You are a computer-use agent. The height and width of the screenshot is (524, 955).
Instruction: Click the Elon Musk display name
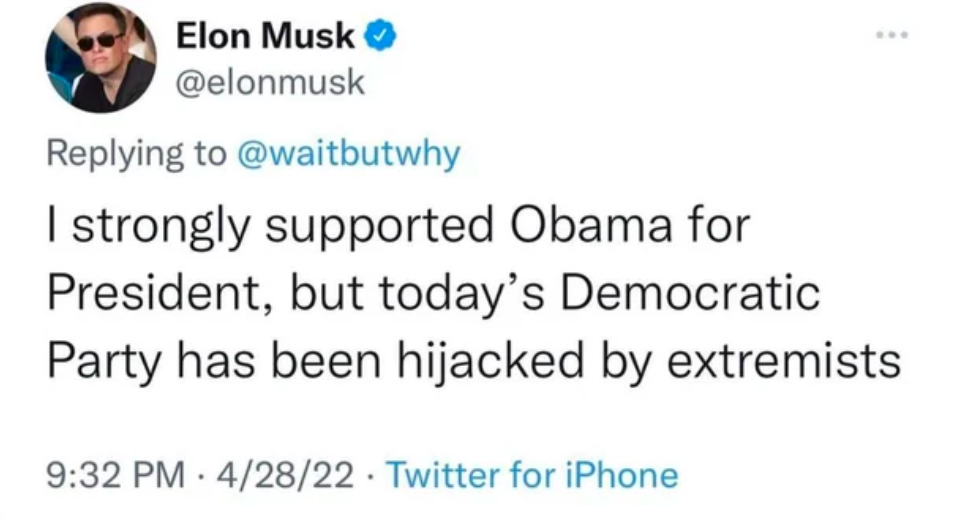pyautogui.click(x=265, y=35)
